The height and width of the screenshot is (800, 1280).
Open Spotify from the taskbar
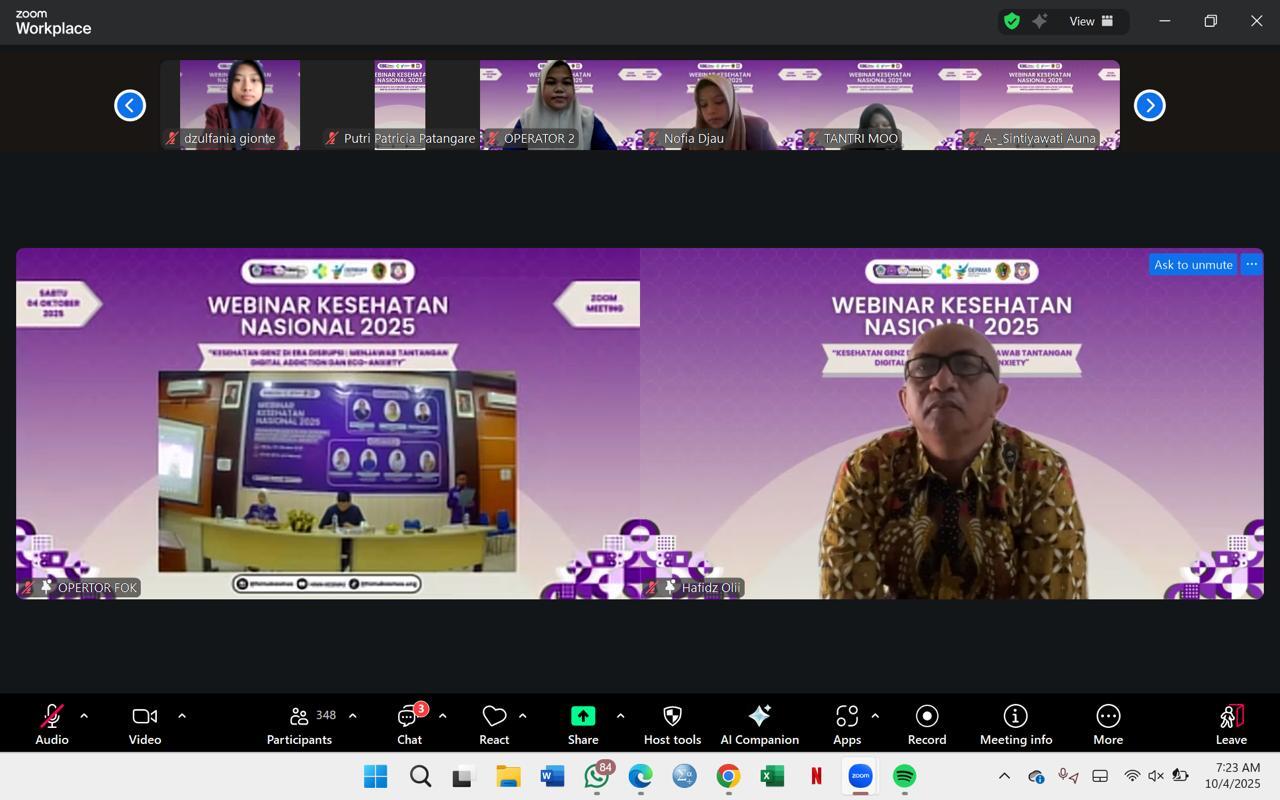click(x=904, y=776)
